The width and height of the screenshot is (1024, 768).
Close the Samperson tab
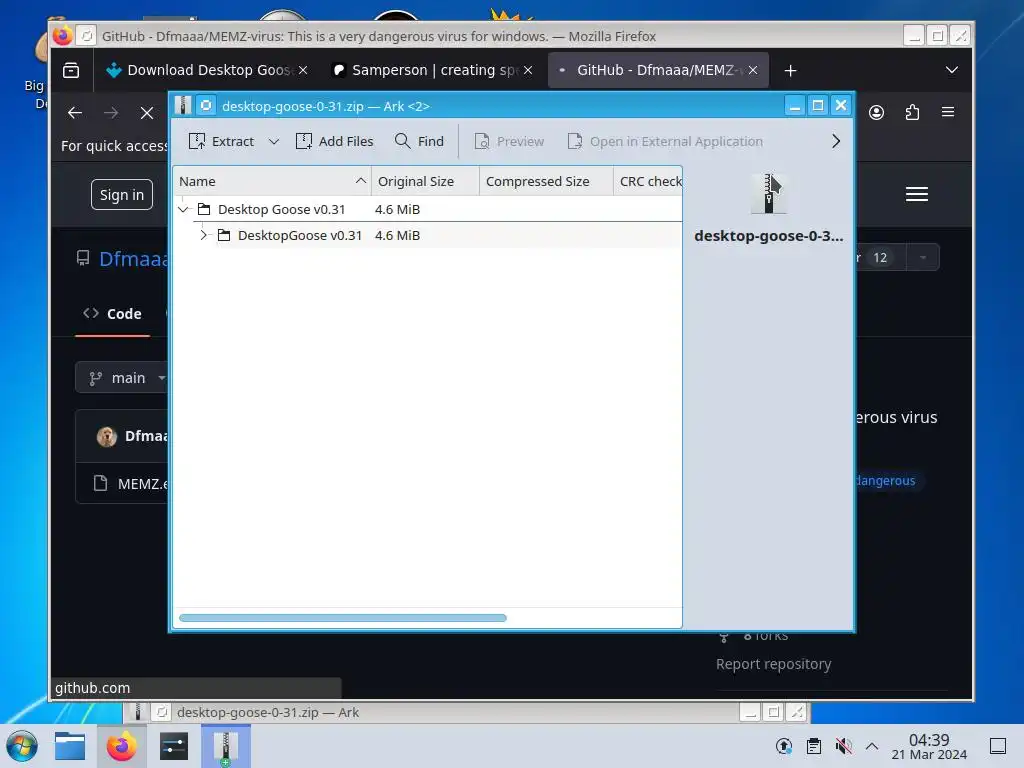[x=528, y=70]
